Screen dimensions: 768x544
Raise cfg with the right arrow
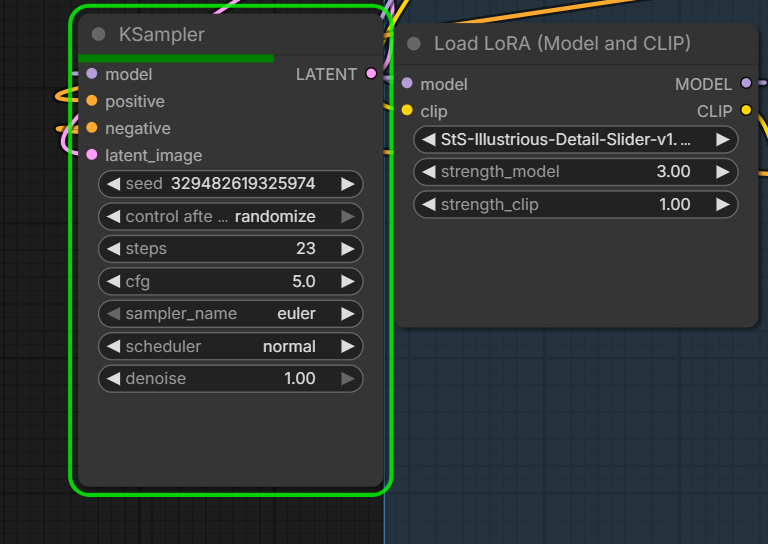(348, 282)
